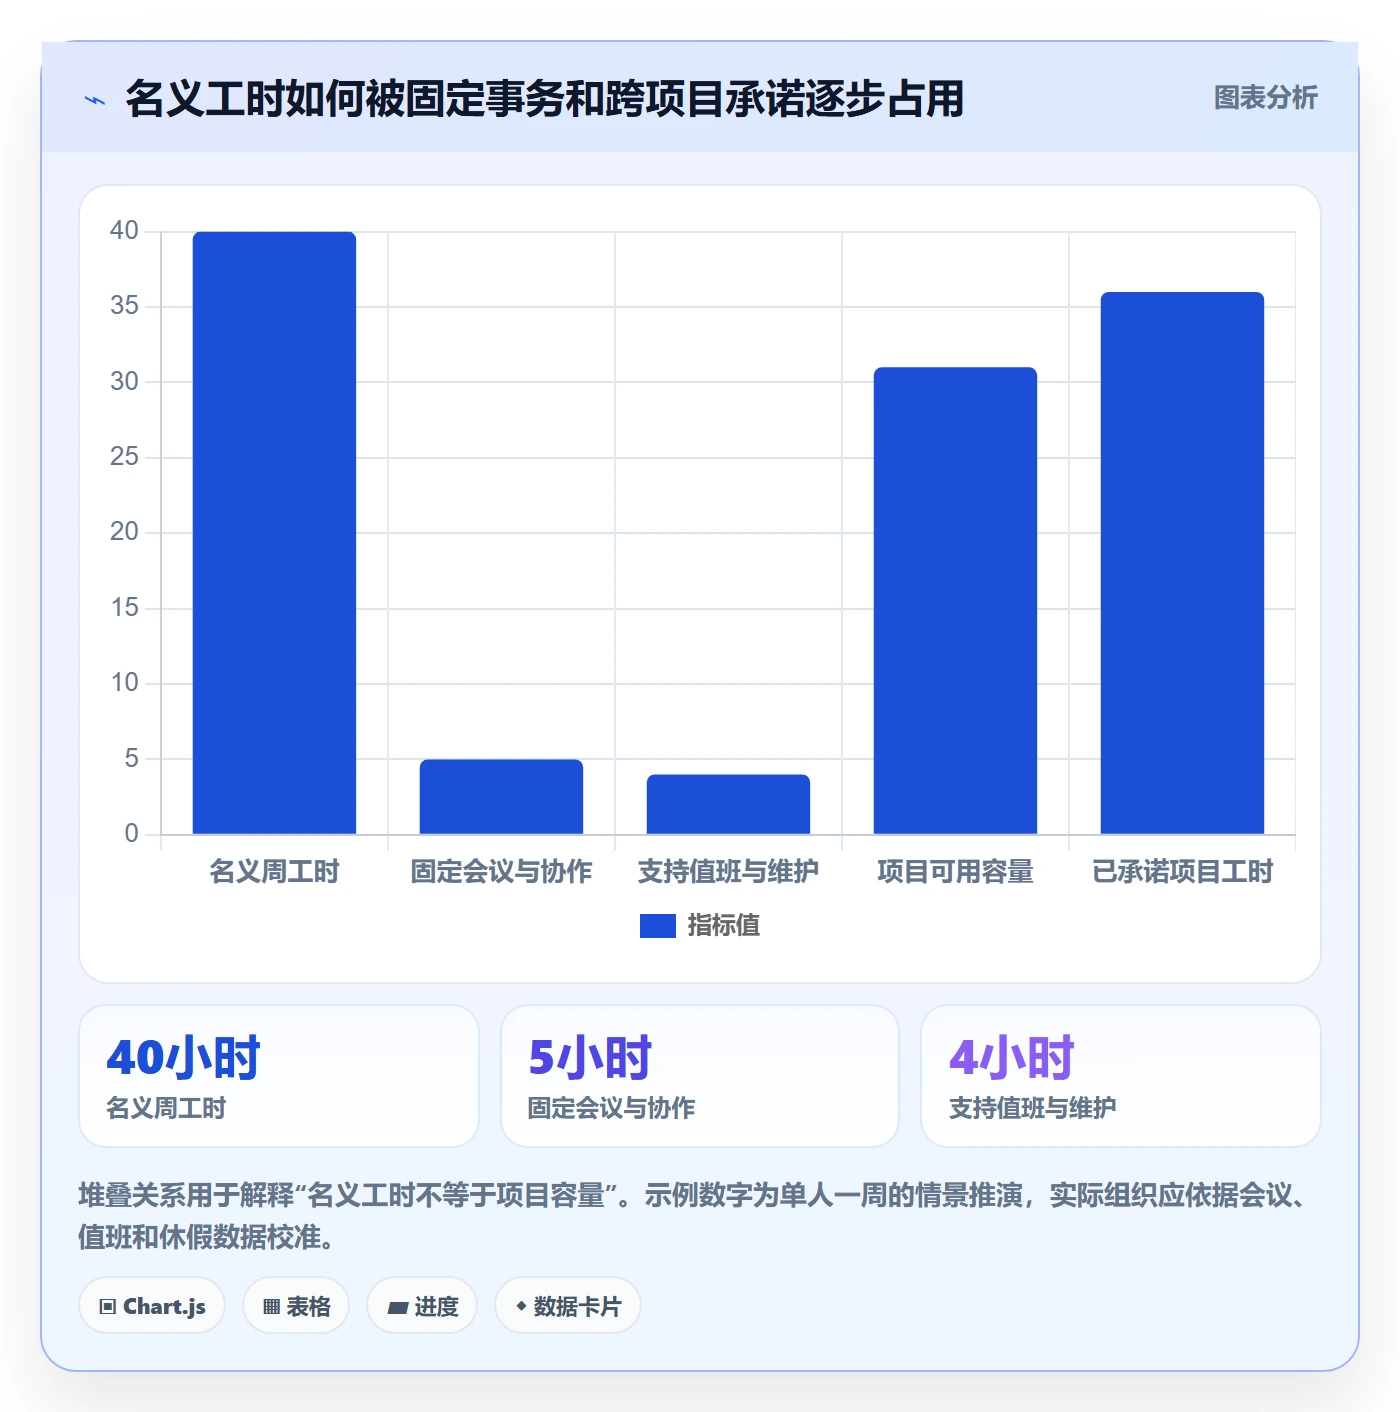Click the 已承诺项目工时 x-axis label

click(x=1182, y=872)
